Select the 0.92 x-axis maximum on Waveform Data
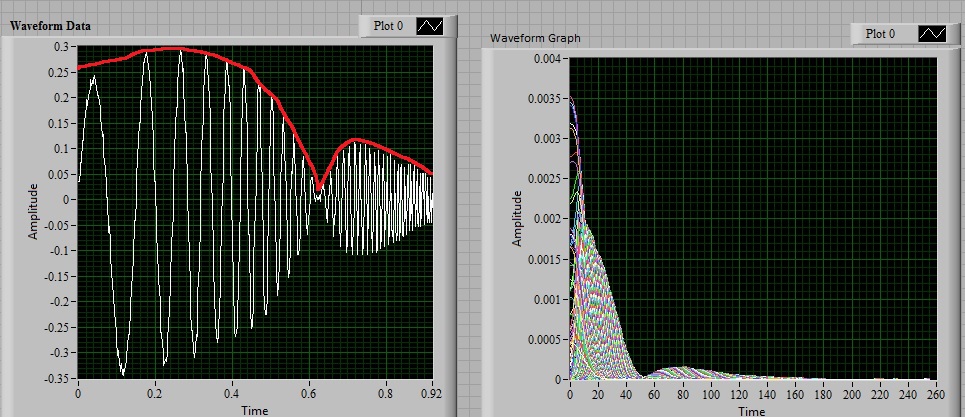965x417 pixels. tap(431, 393)
